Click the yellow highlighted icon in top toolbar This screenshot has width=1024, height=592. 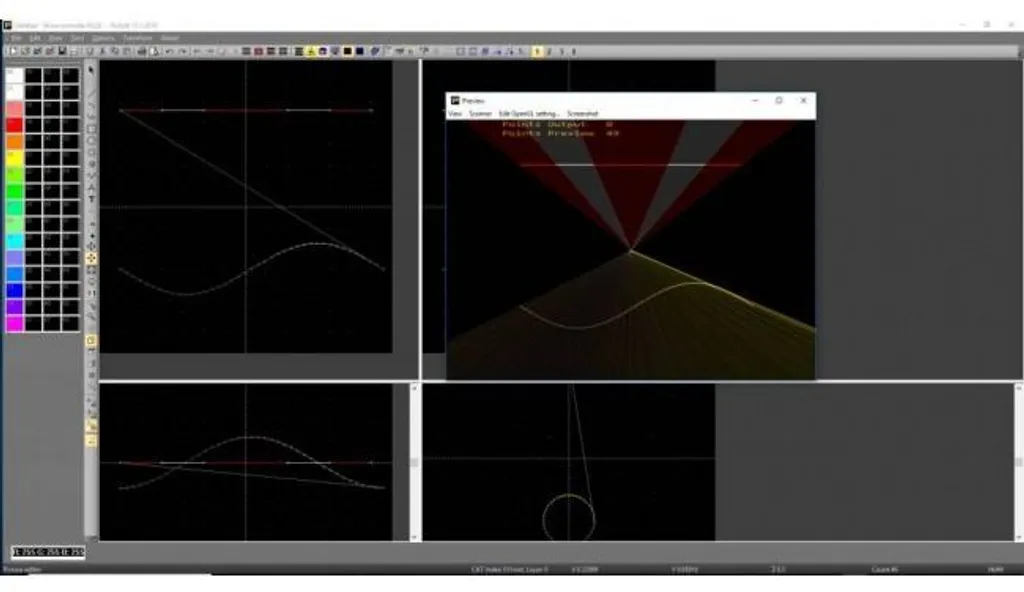(x=312, y=51)
